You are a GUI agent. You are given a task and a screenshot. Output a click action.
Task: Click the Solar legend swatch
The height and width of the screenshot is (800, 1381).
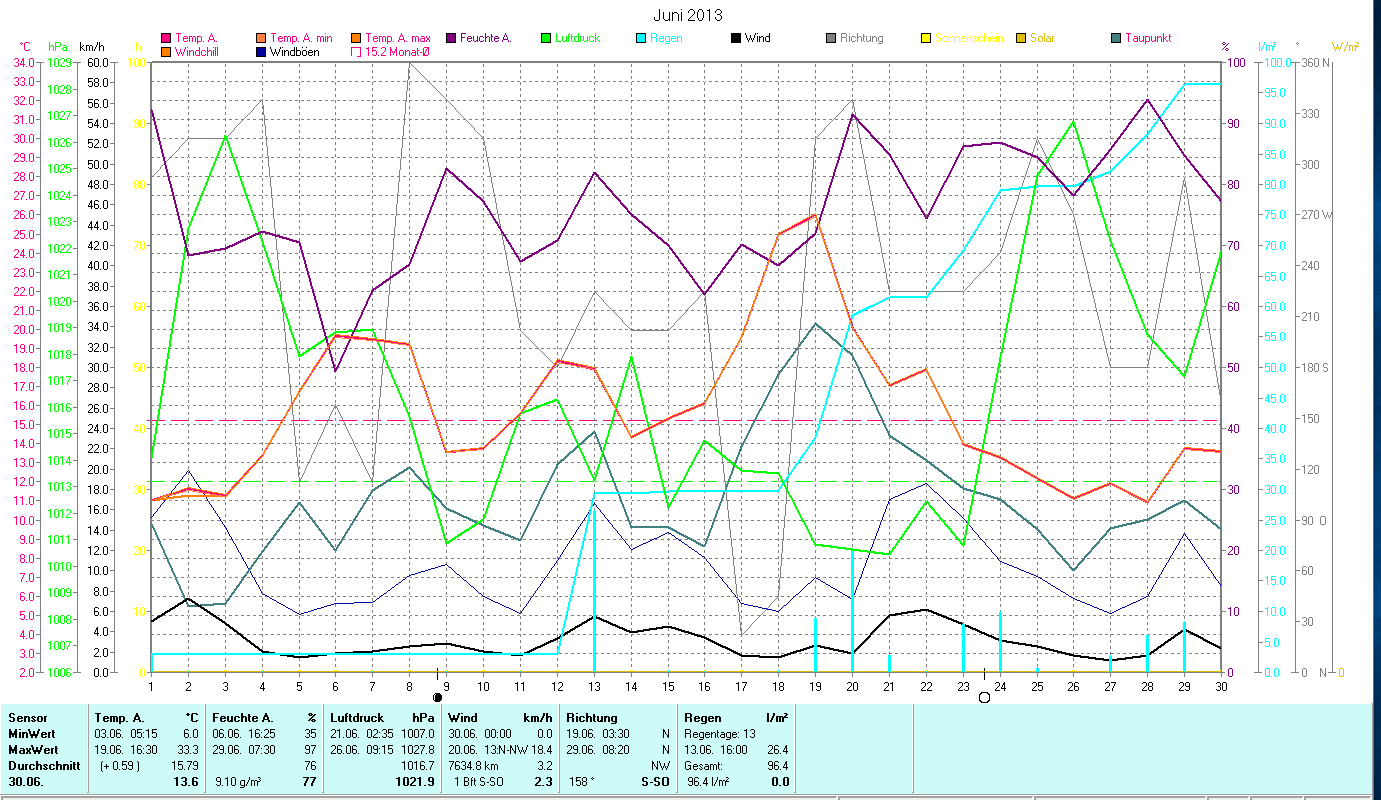click(1021, 39)
